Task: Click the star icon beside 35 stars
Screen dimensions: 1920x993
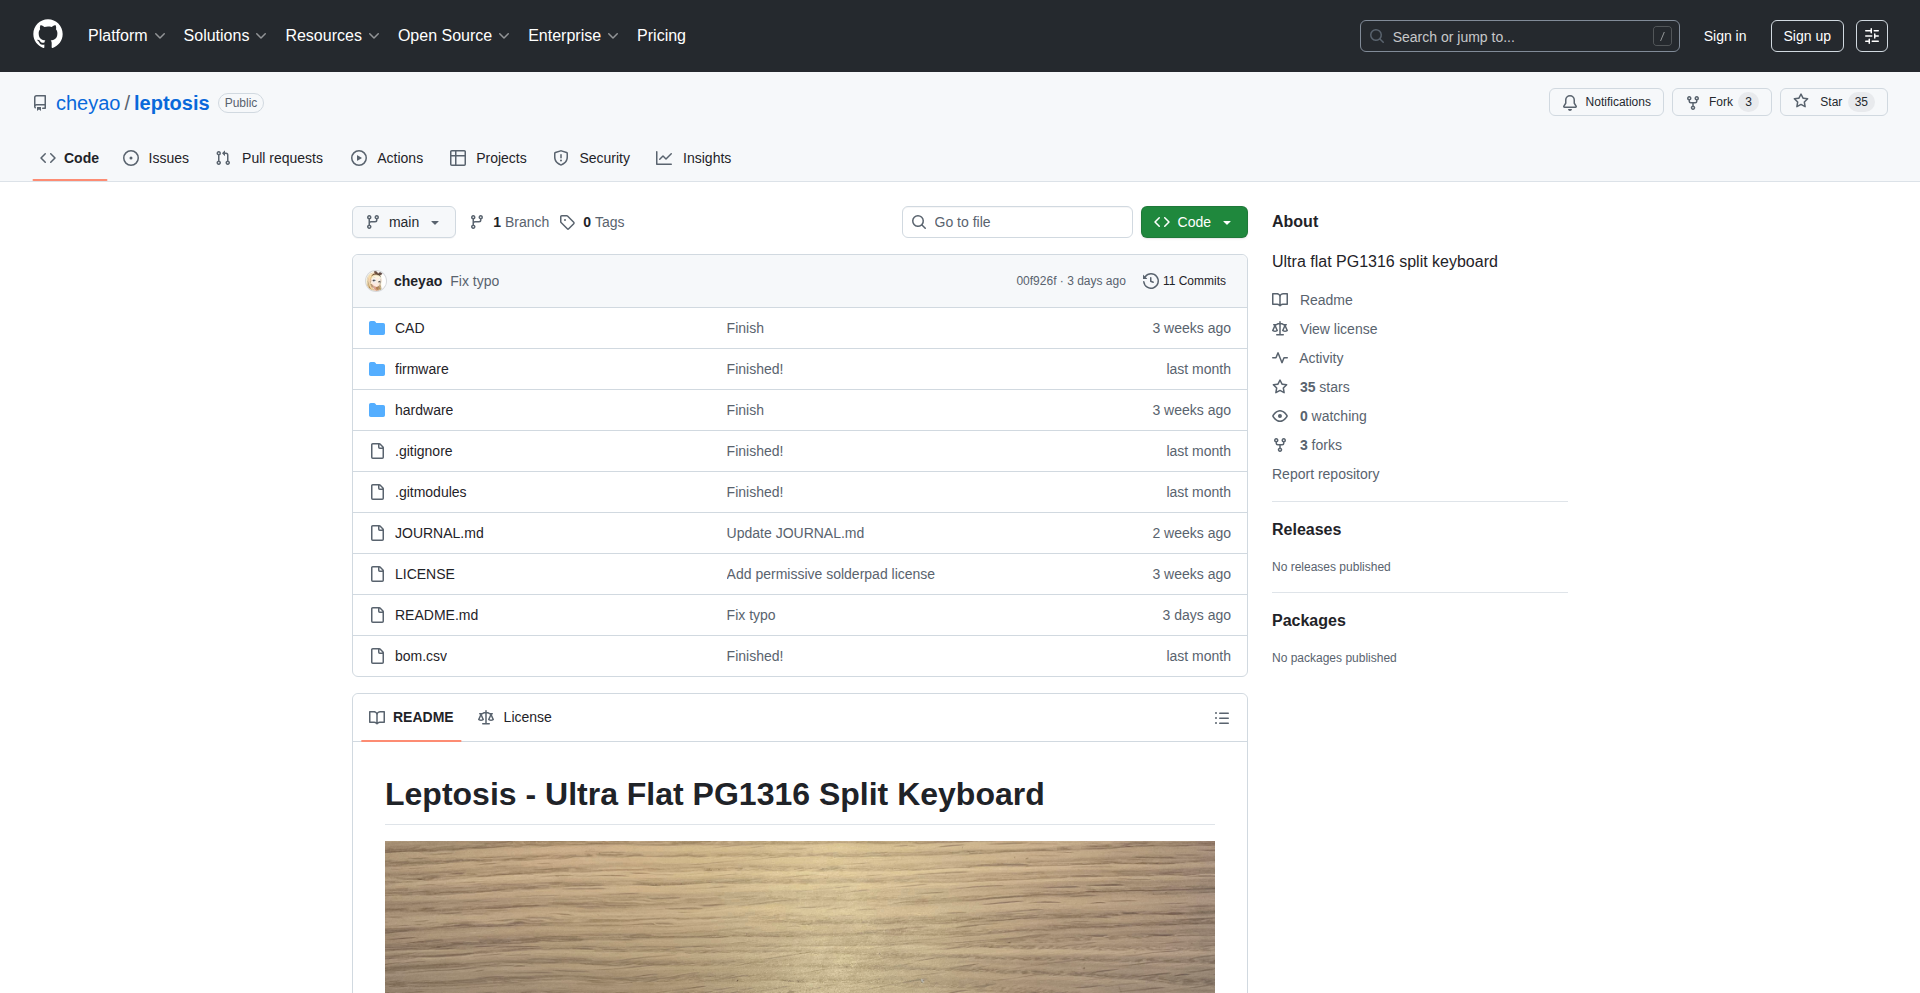Action: pyautogui.click(x=1280, y=387)
